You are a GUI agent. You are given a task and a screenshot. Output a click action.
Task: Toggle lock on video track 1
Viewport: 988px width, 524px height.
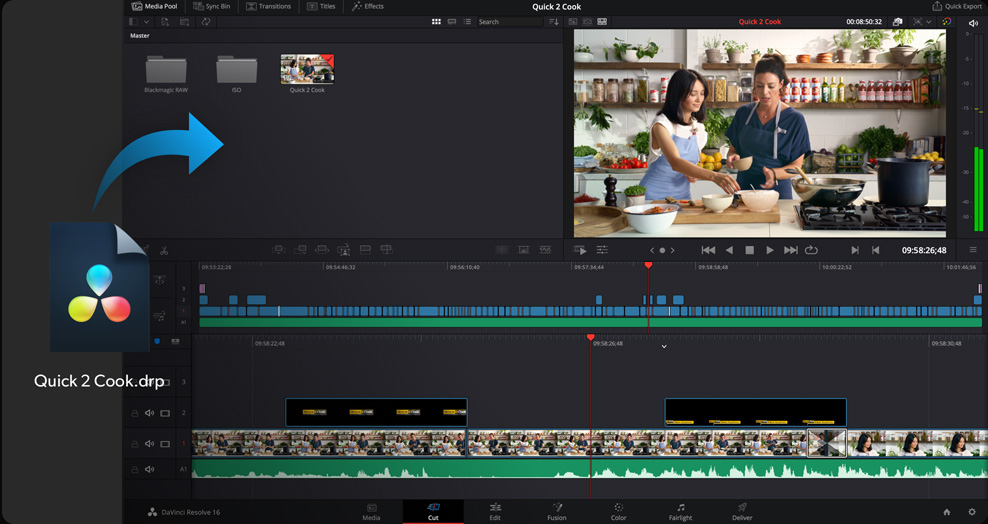tap(134, 442)
